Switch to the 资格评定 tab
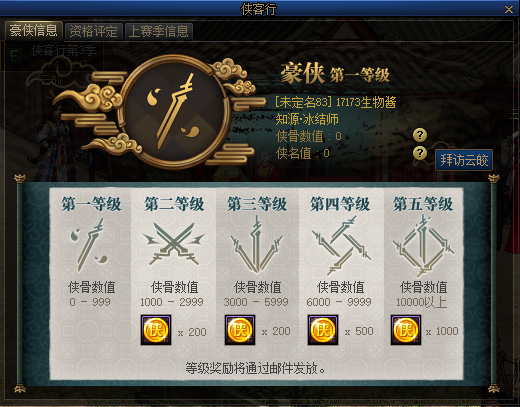This screenshot has height=407, width=520. [94, 31]
